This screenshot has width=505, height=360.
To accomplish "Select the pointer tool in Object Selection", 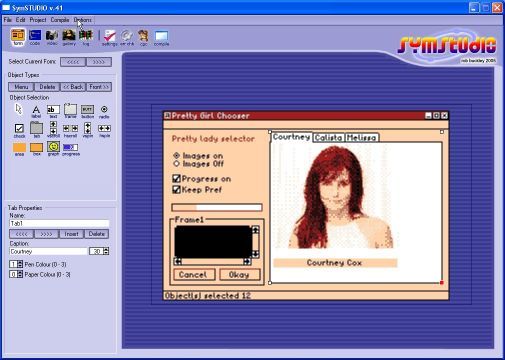I will 19,109.
